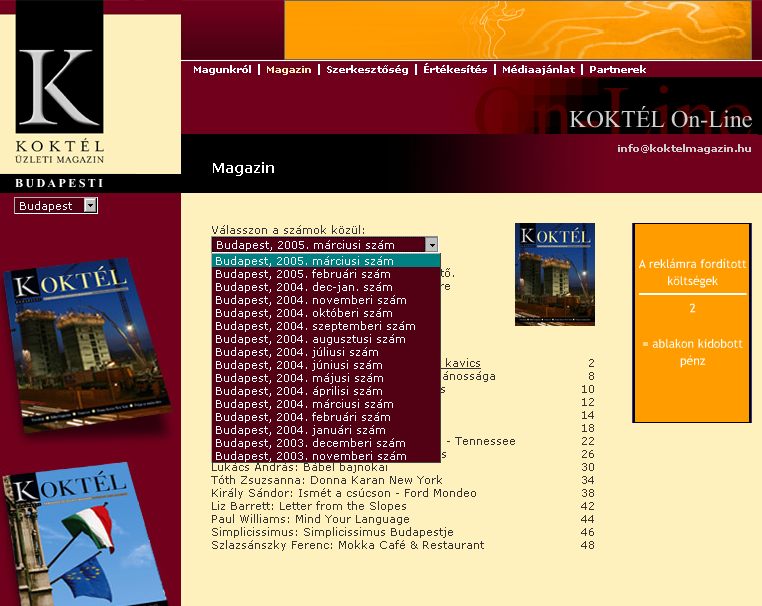Select Budapest, 2004. júliusi szám option
This screenshot has width=762, height=606.
326,352
